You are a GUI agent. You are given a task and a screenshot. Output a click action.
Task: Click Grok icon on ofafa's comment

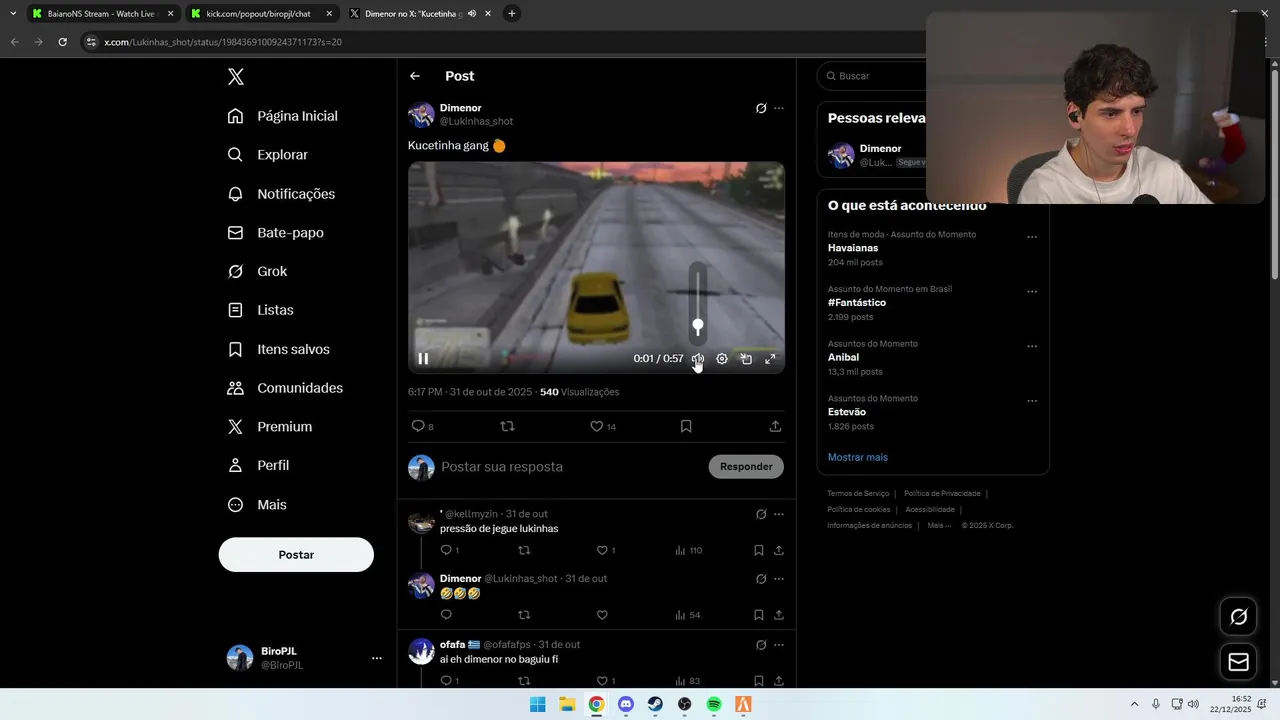pyautogui.click(x=761, y=645)
